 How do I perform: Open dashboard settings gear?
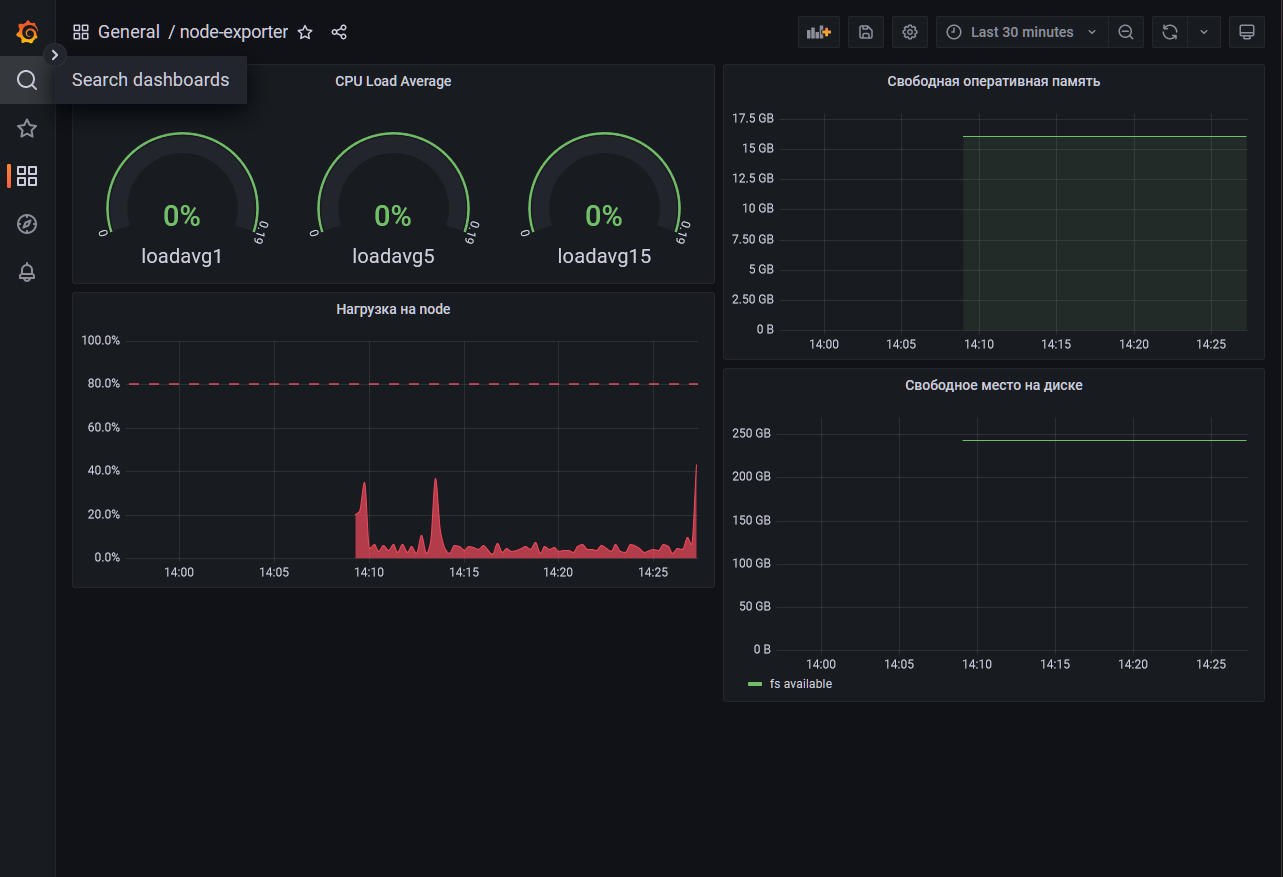tap(909, 31)
